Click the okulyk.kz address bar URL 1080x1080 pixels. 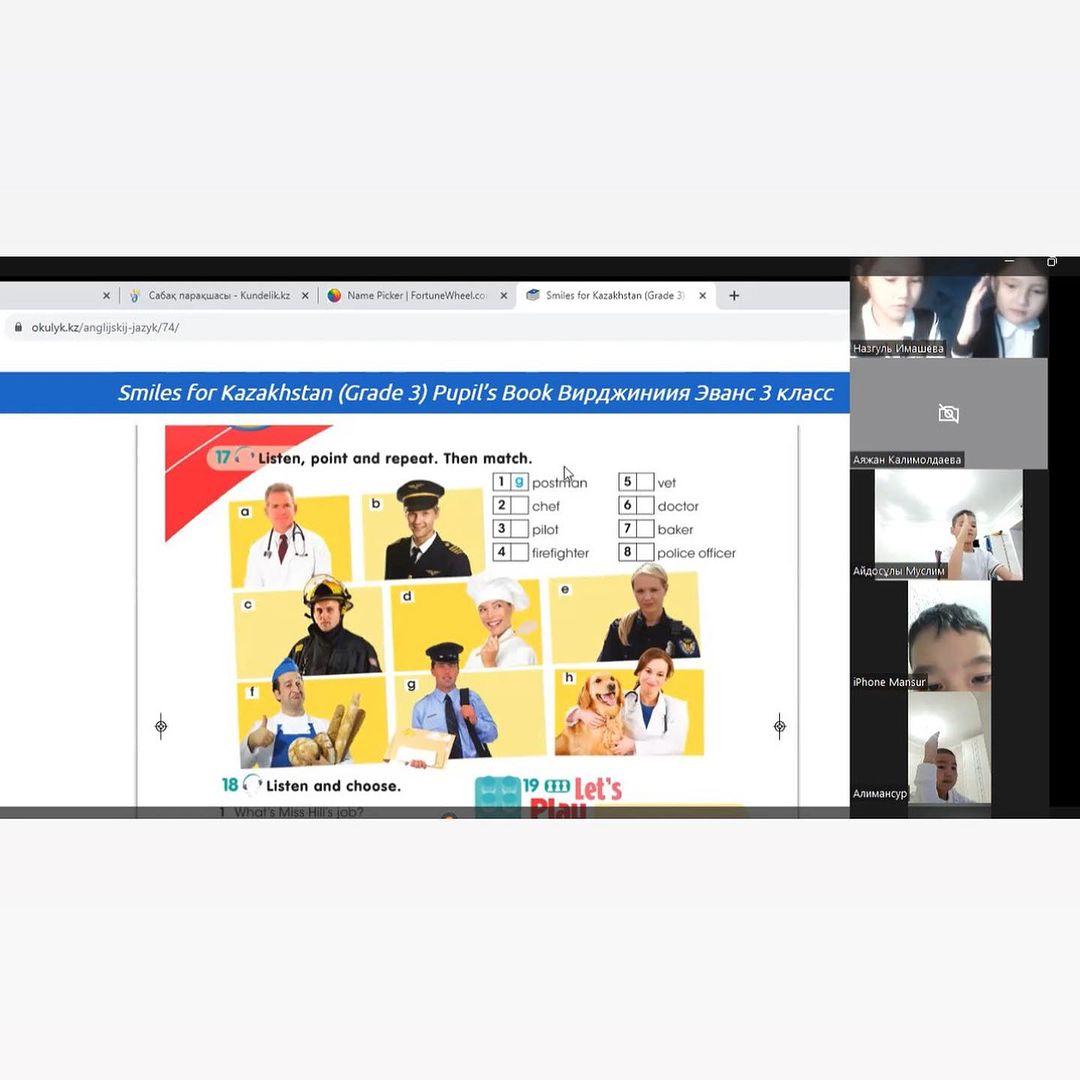(105, 328)
